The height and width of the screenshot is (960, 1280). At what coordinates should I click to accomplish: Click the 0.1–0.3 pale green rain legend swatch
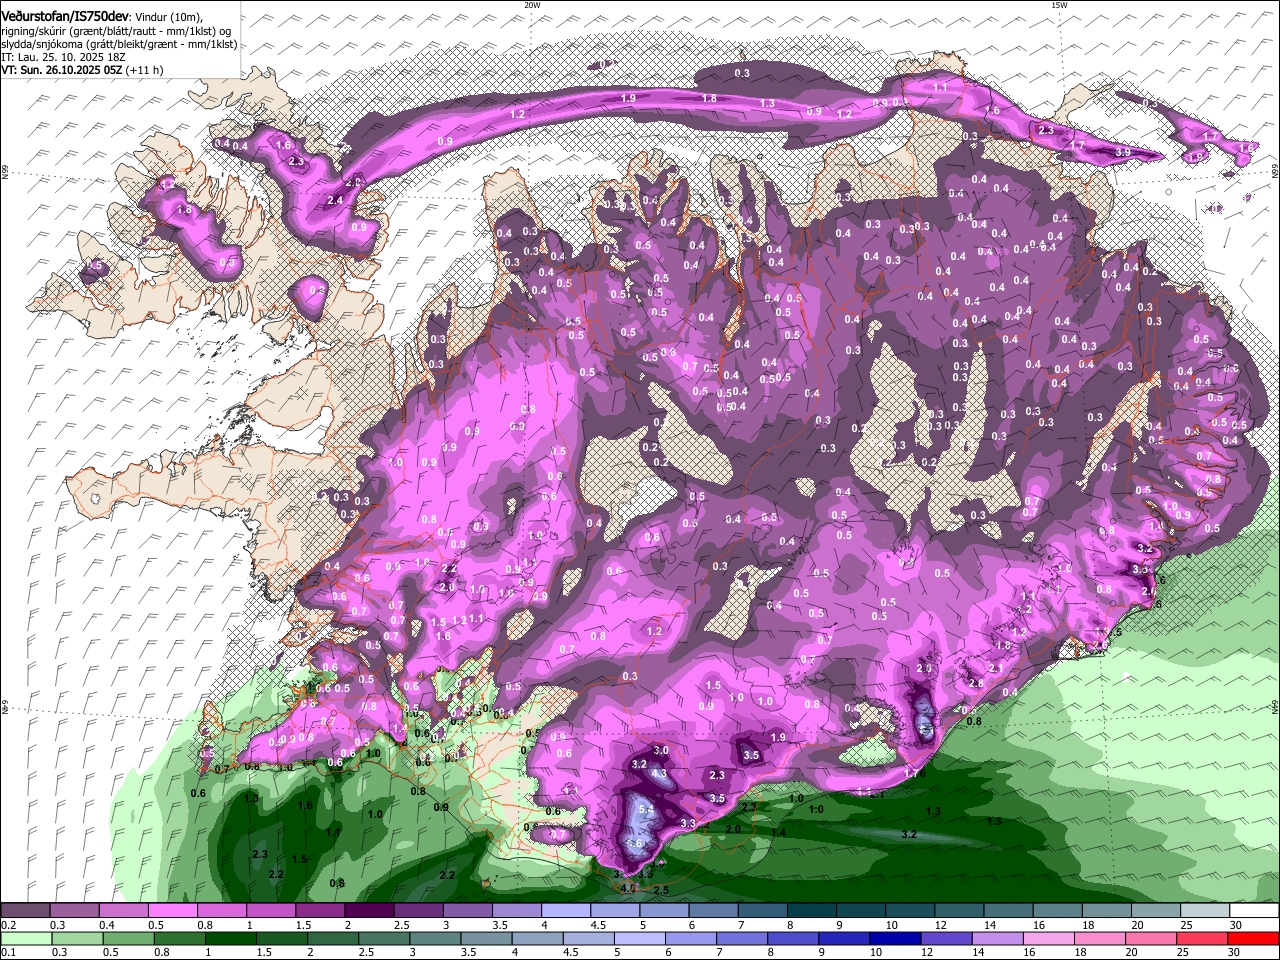click(x=26, y=938)
